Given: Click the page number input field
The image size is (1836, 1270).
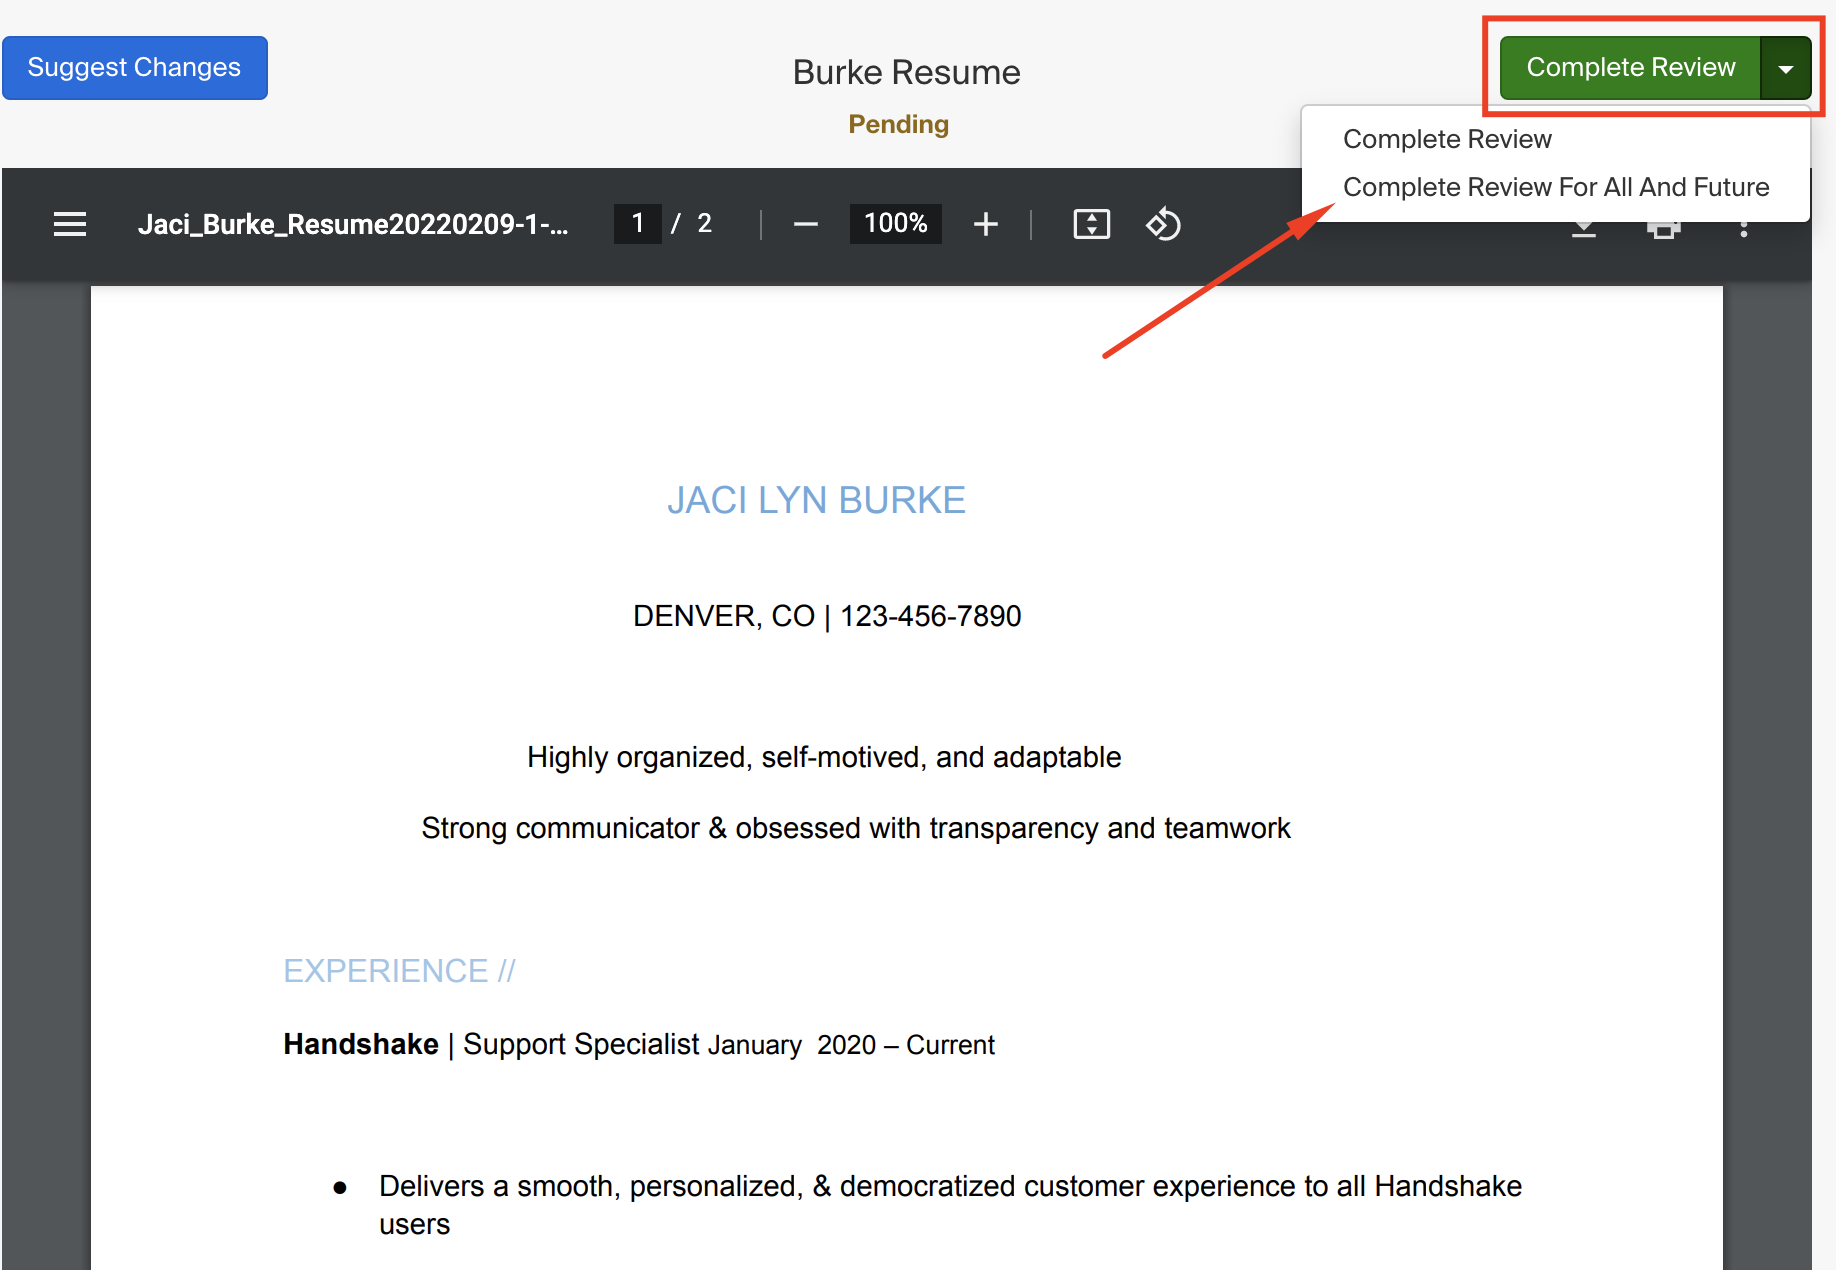Looking at the screenshot, I should coord(637,224).
